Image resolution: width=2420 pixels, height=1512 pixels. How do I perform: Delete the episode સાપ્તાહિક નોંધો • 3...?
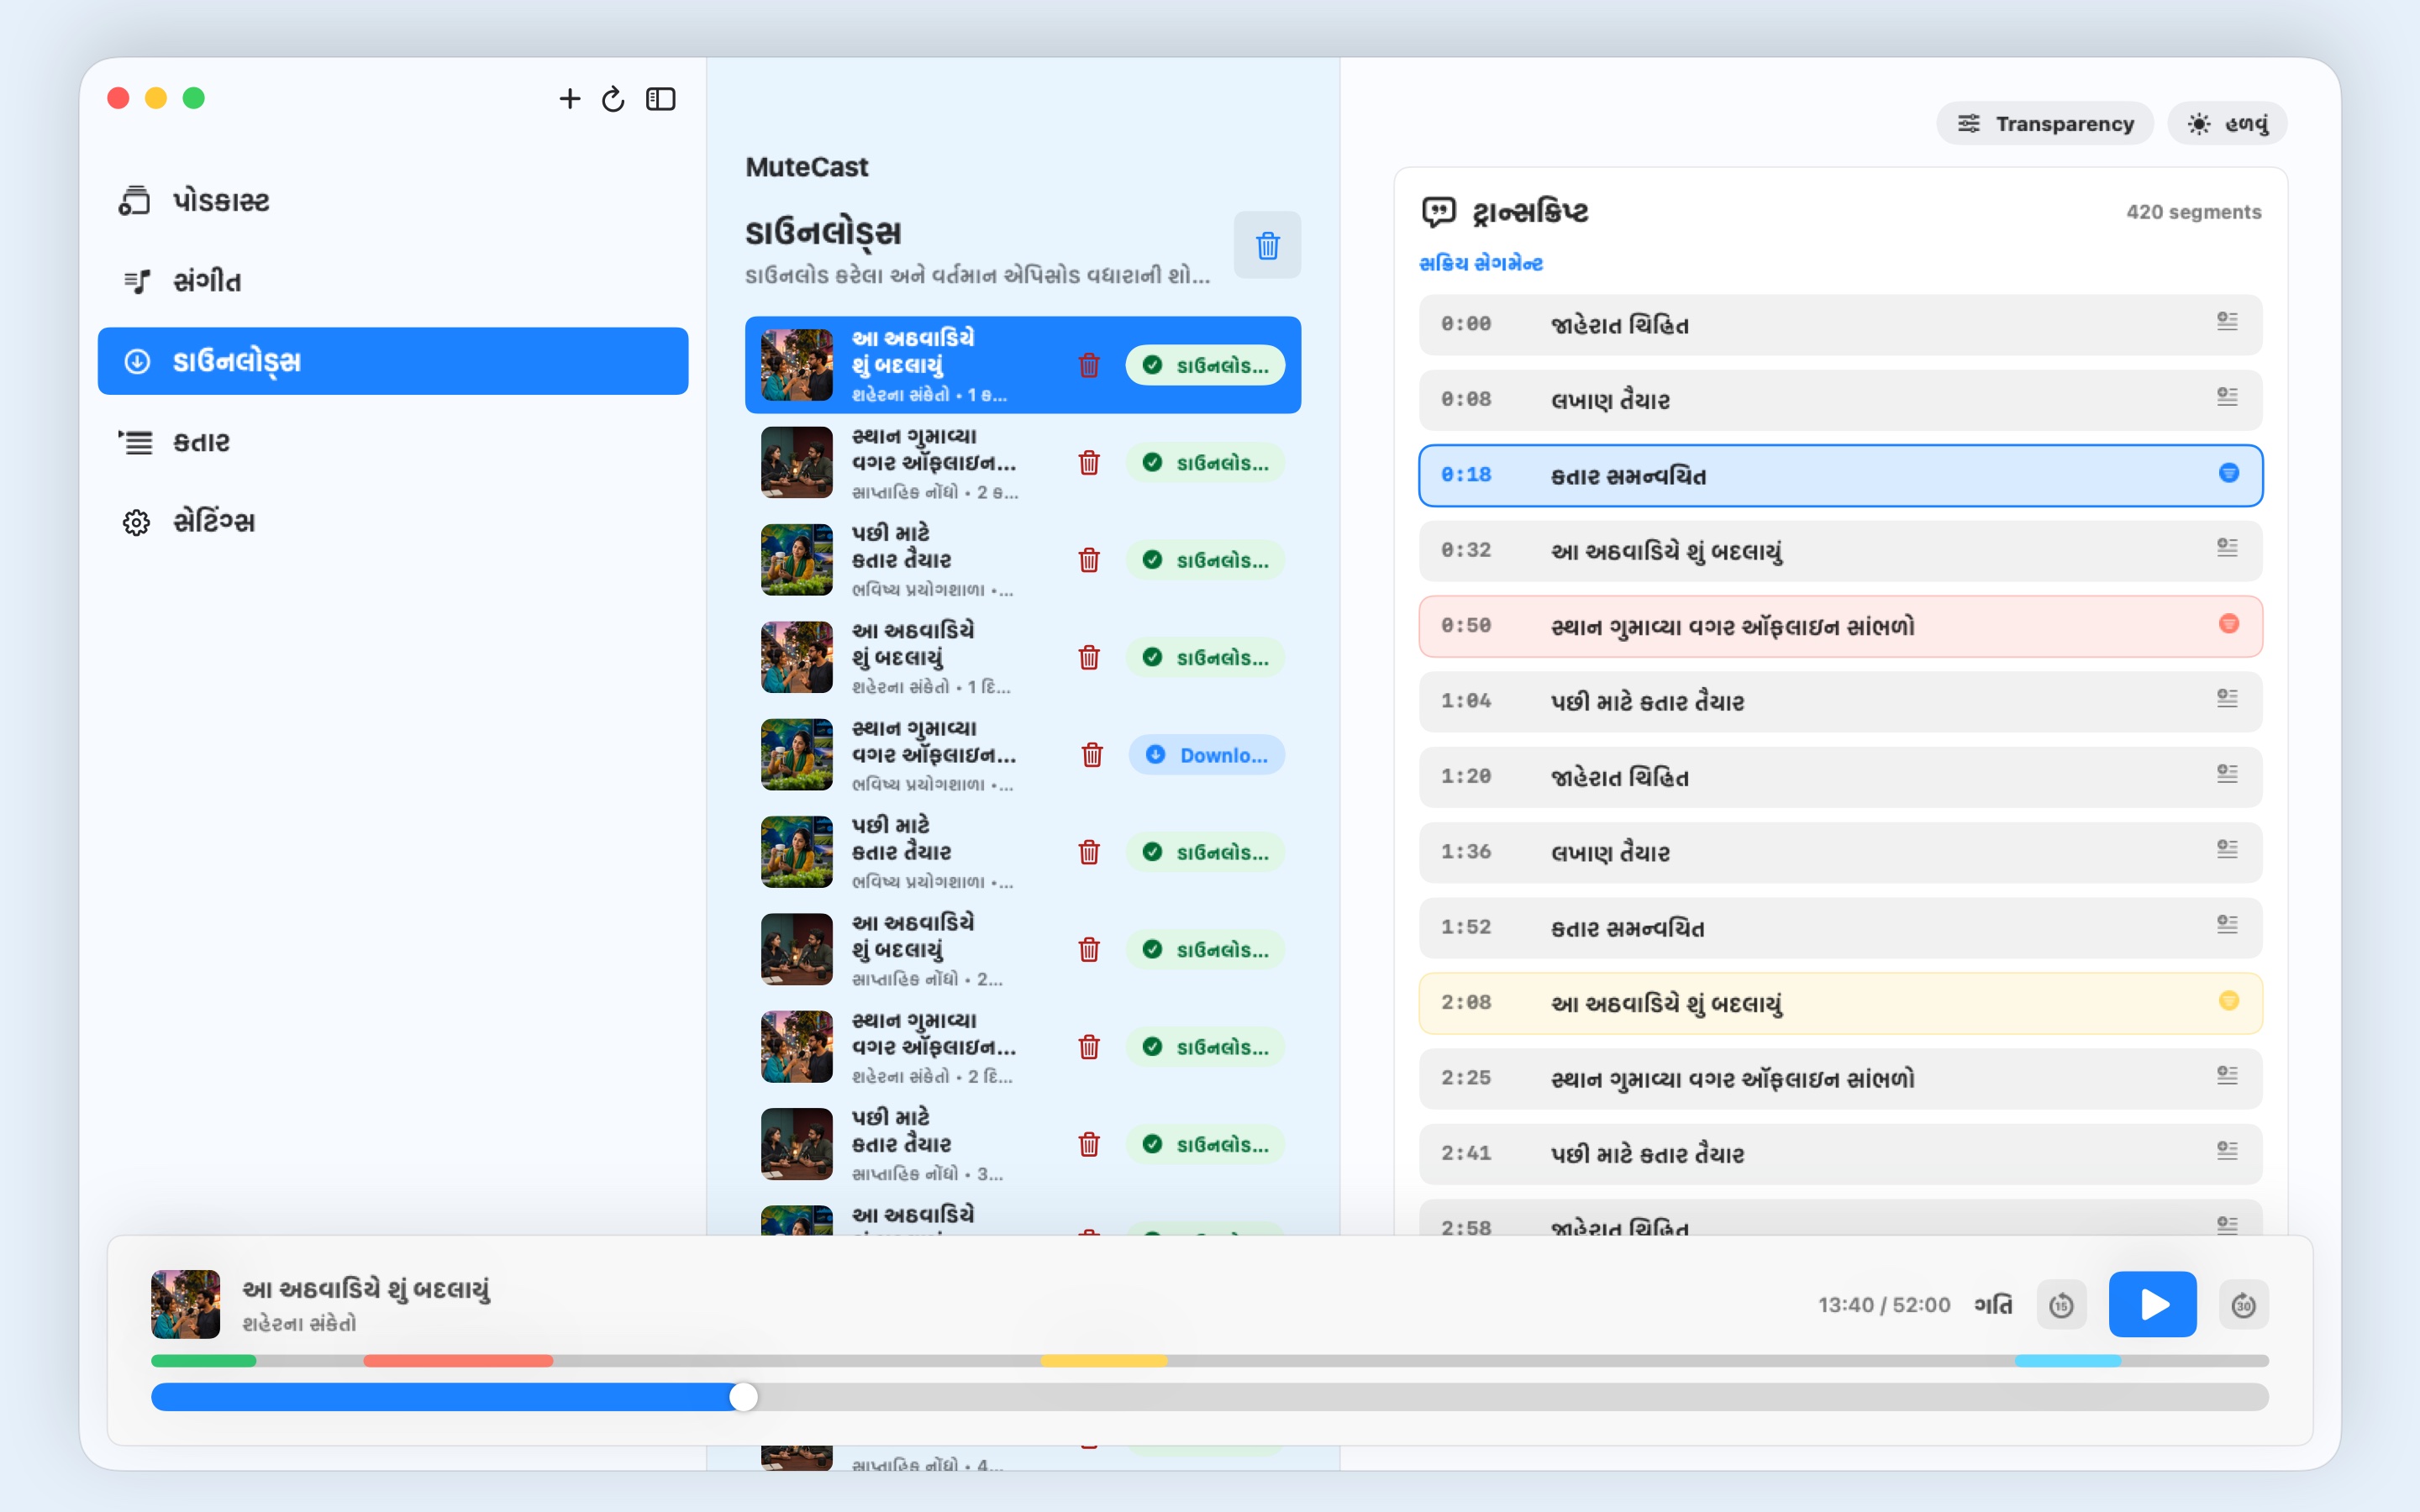pyautogui.click(x=1089, y=1144)
